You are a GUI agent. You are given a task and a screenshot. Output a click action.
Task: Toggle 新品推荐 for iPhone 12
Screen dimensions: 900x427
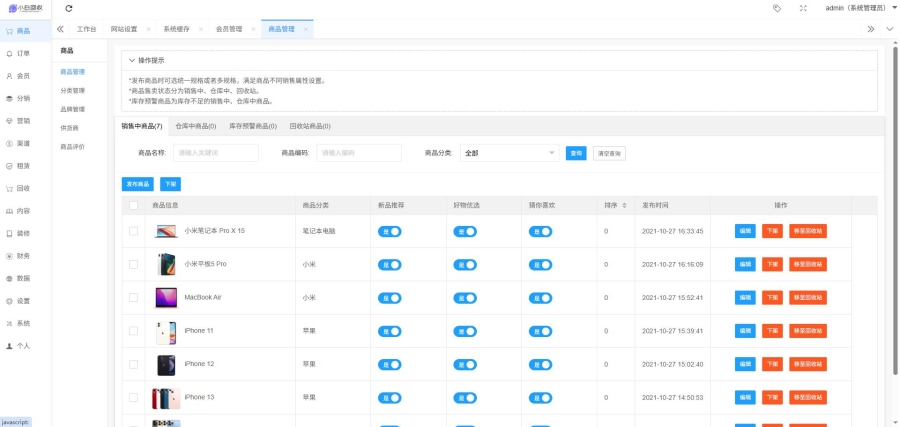click(x=389, y=364)
